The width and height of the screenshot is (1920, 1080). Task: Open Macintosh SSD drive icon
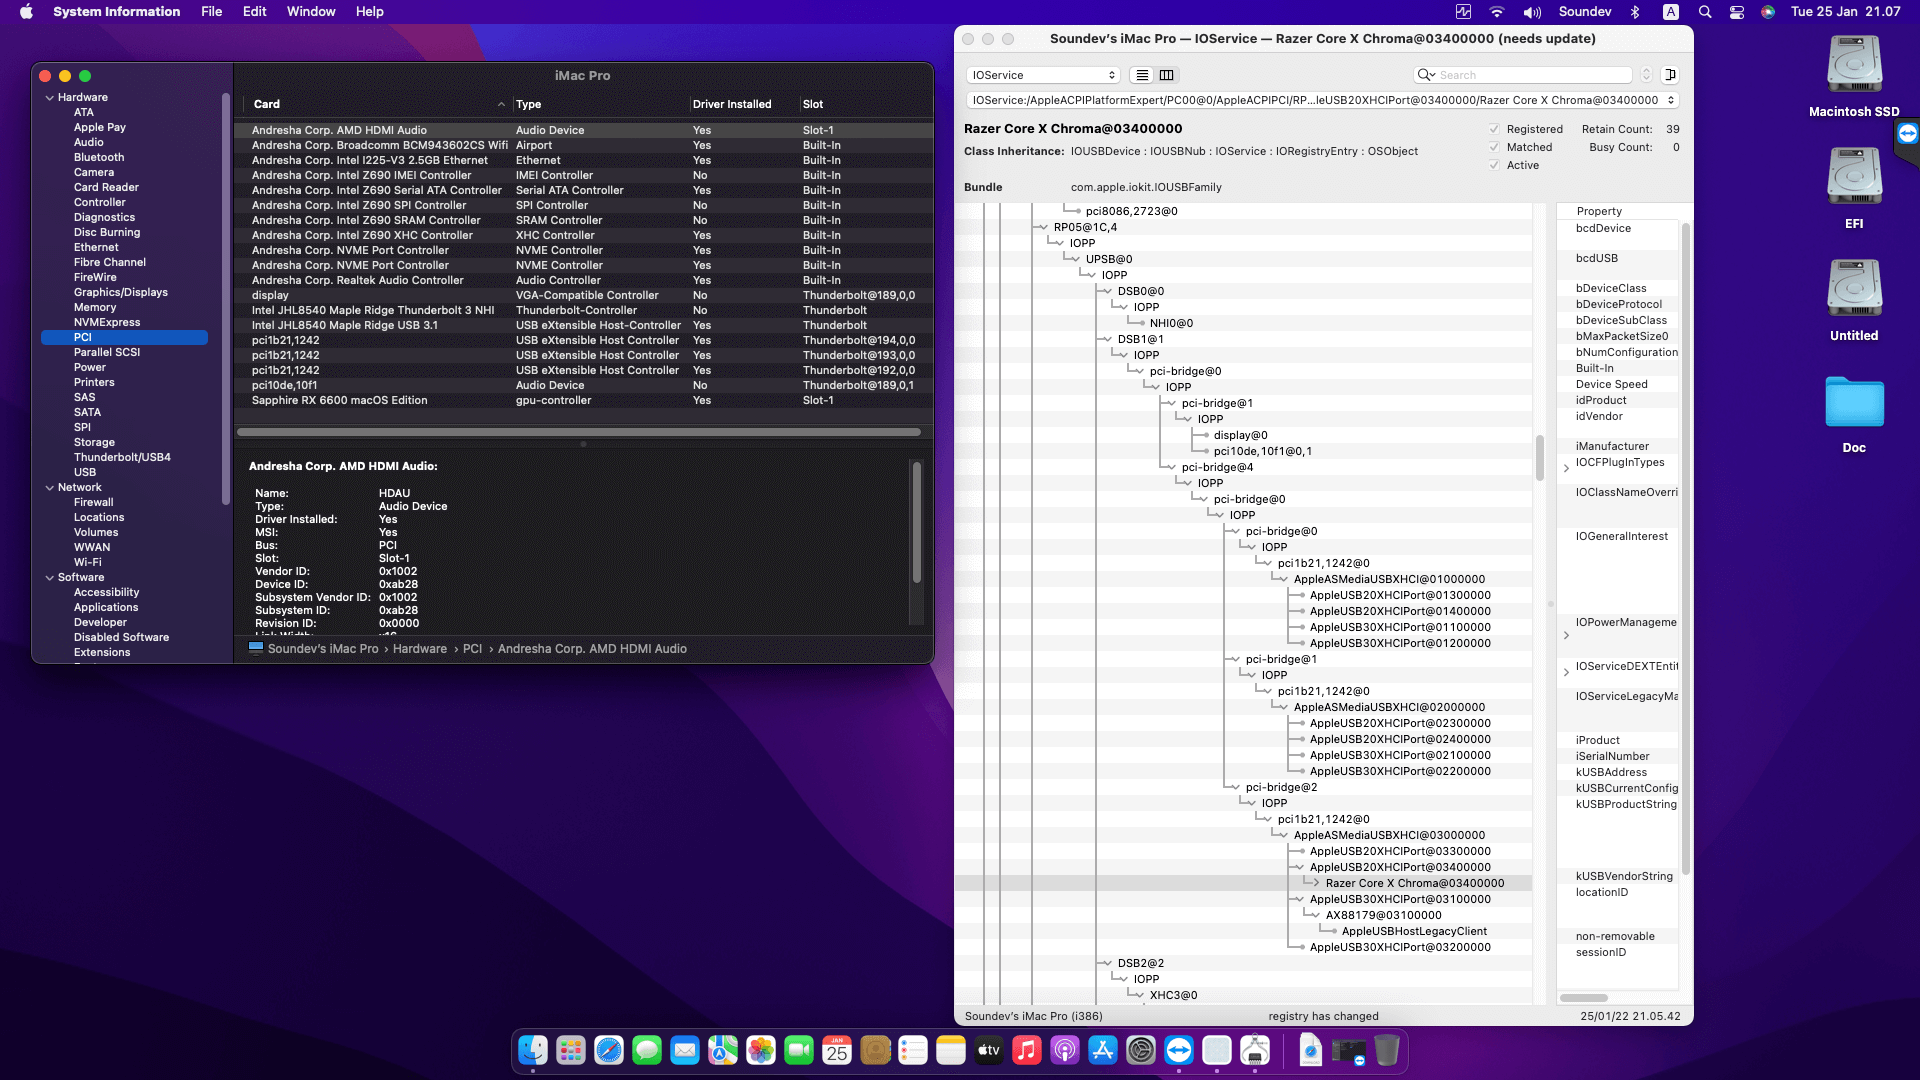(x=1854, y=65)
